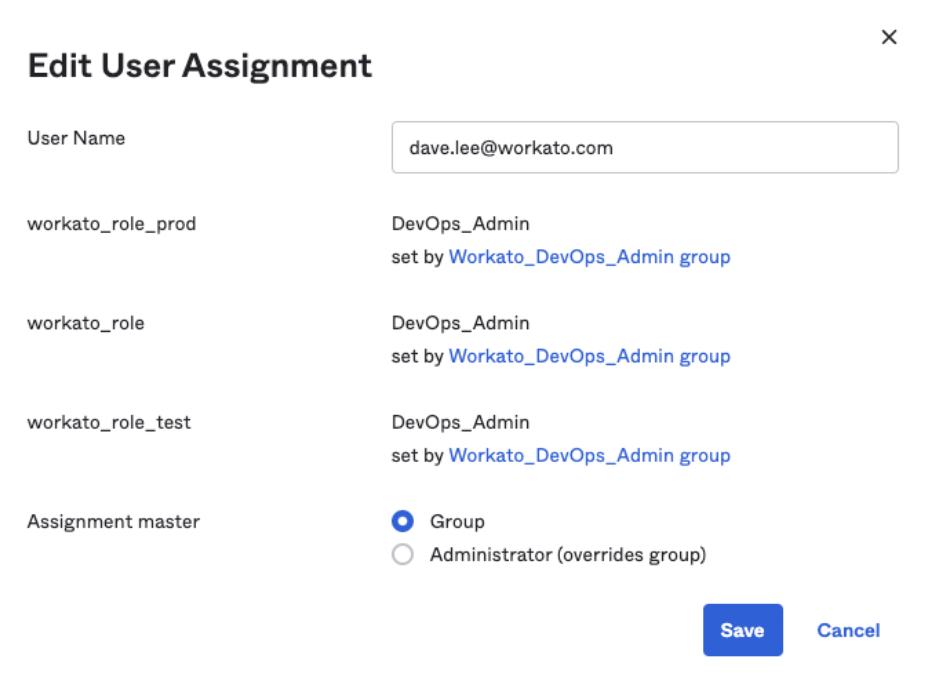The height and width of the screenshot is (684, 928).
Task: Open the group link for workato_role
Action: coord(589,356)
